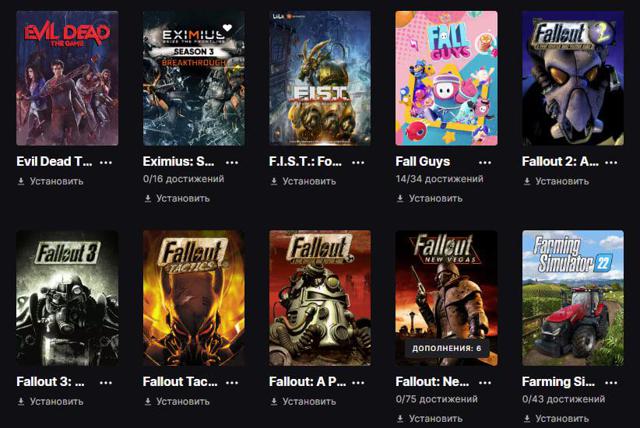Open the F.I.S.T.: Fo... title link
This screenshot has width=640, height=428.
tap(305, 162)
